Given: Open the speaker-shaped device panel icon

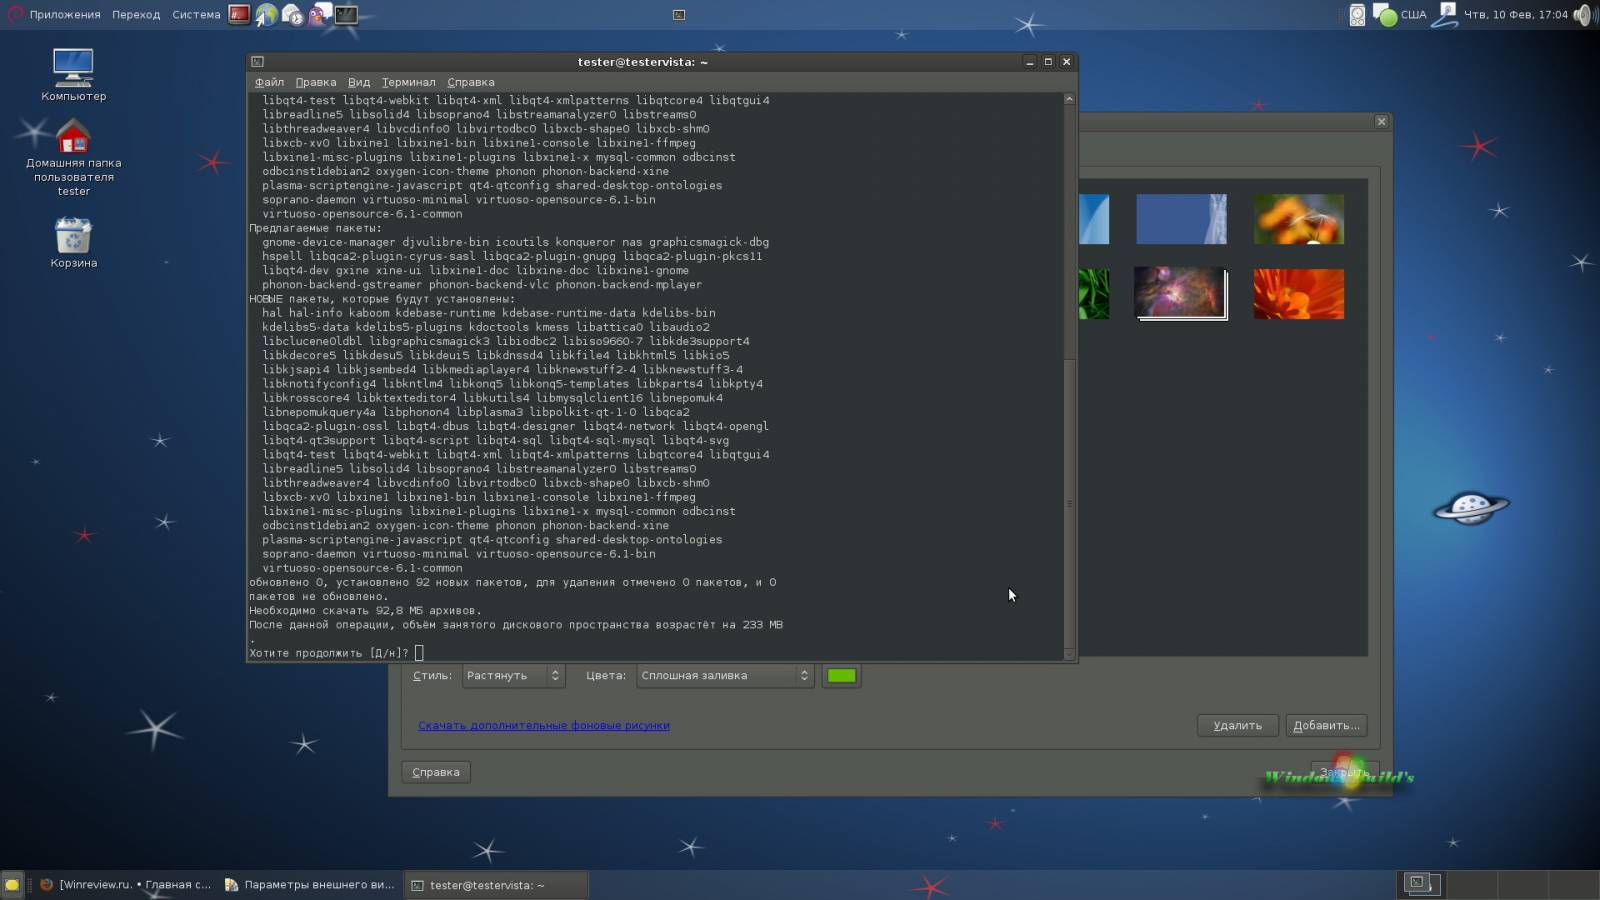Looking at the screenshot, I should [1357, 14].
